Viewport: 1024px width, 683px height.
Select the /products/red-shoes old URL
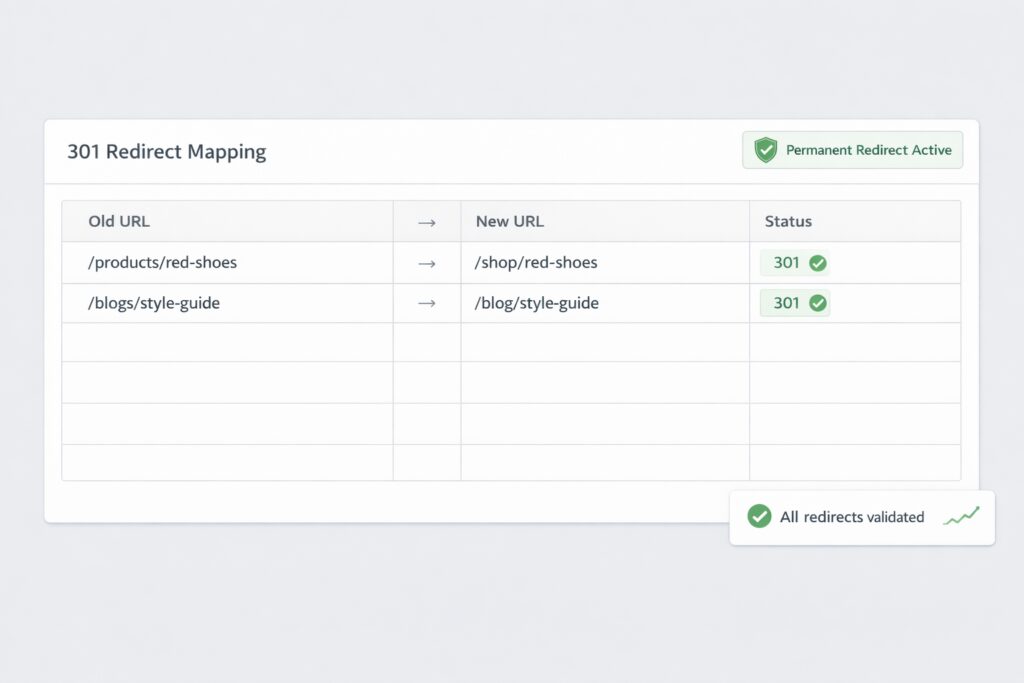[163, 262]
